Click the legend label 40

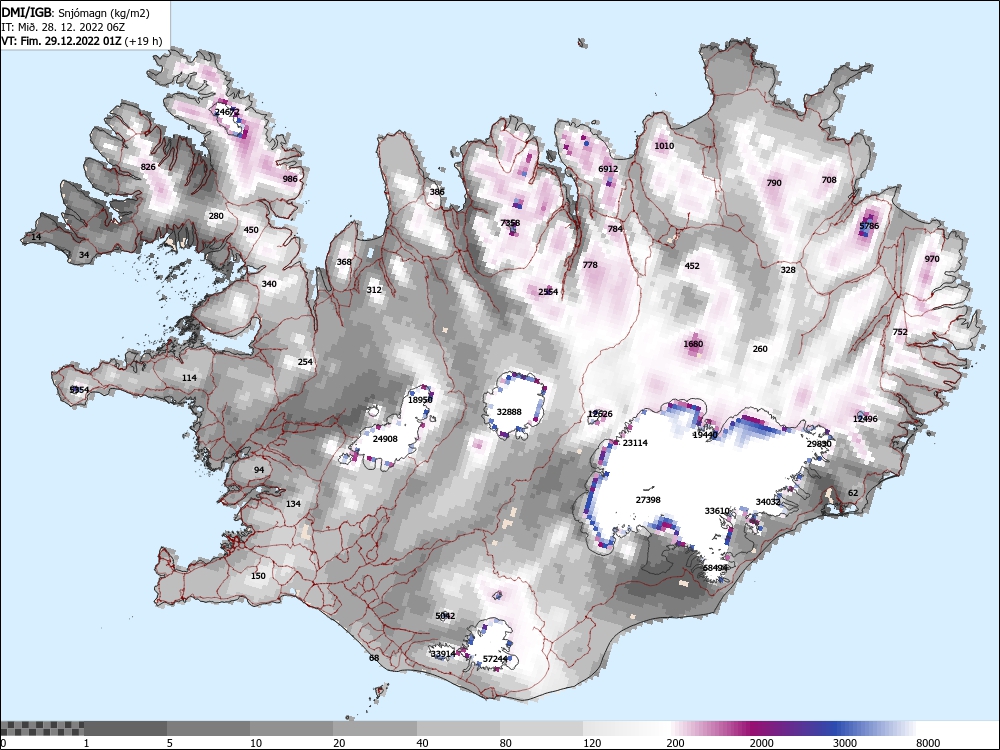tap(422, 743)
